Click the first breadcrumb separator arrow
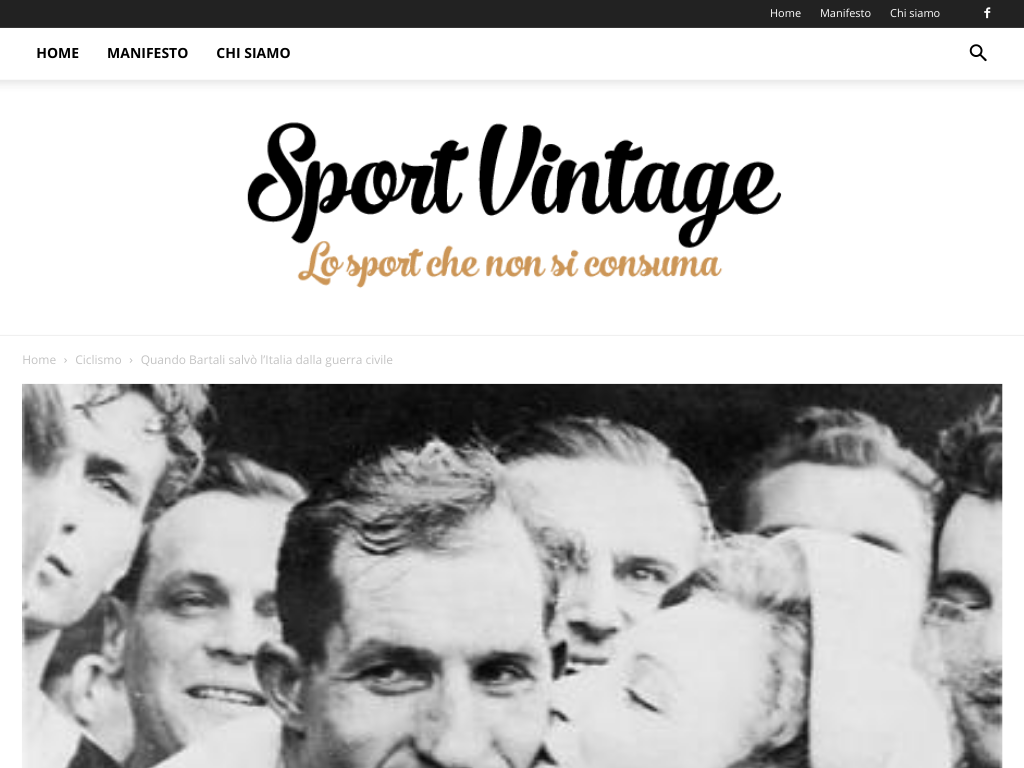The height and width of the screenshot is (768, 1024). coord(65,360)
